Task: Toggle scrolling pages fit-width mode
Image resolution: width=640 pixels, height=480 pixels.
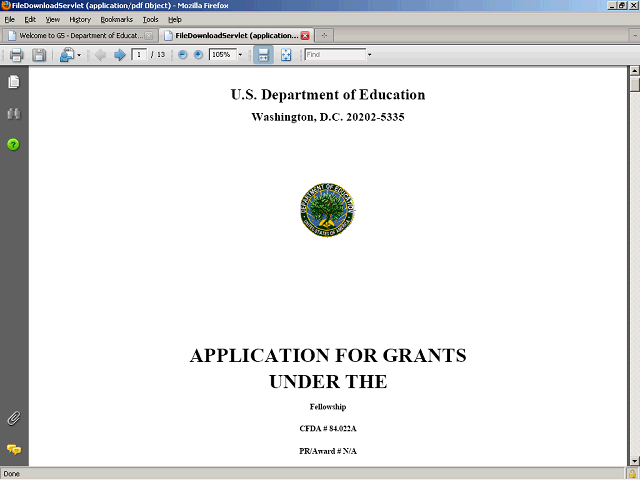Action: [263, 55]
